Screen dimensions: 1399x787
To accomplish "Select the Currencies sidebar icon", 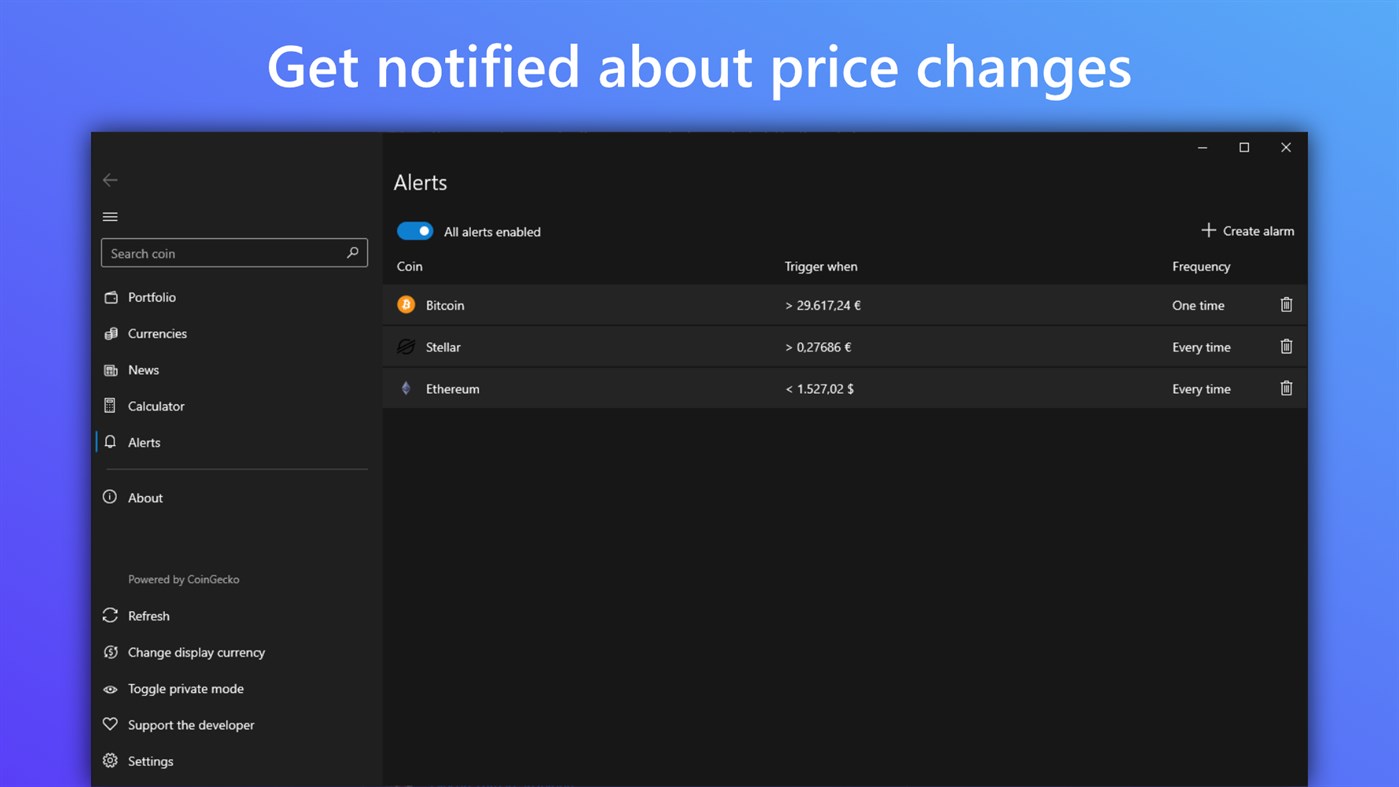I will pyautogui.click(x=110, y=333).
